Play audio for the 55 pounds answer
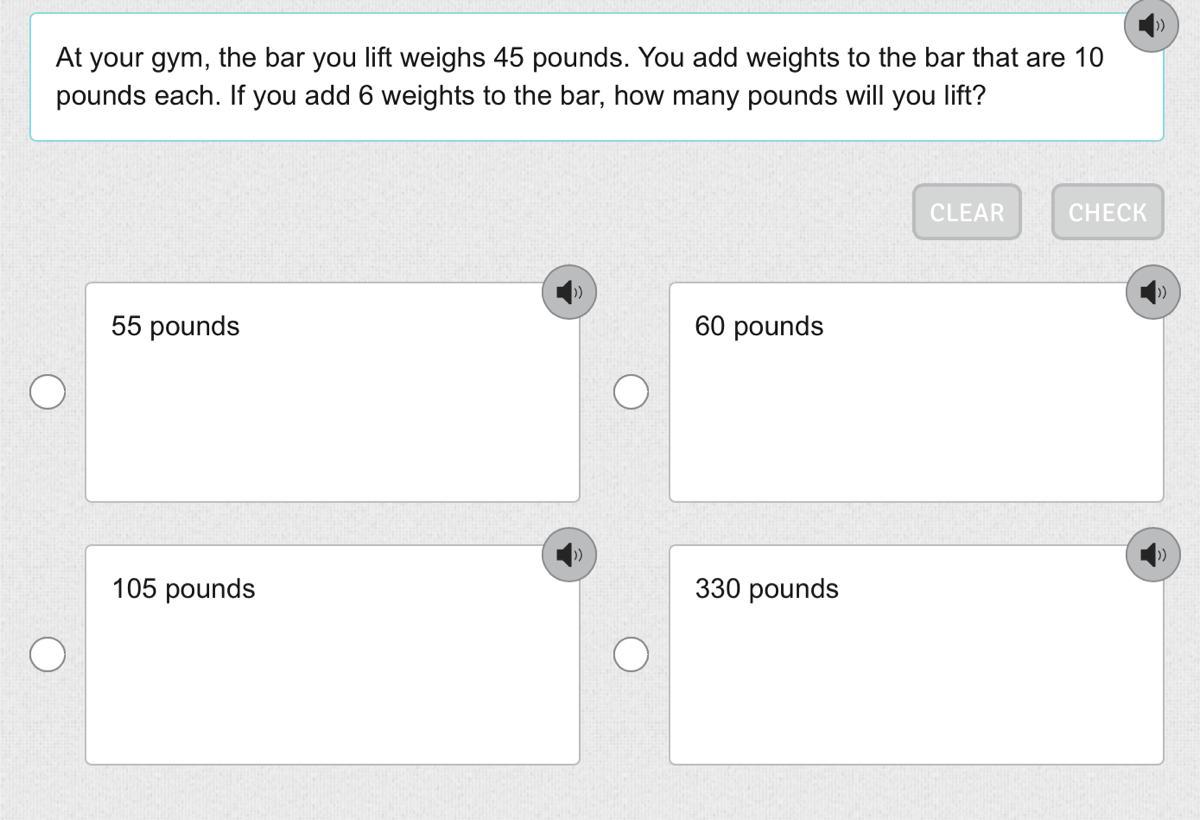The height and width of the screenshot is (820, 1200). pyautogui.click(x=568, y=292)
